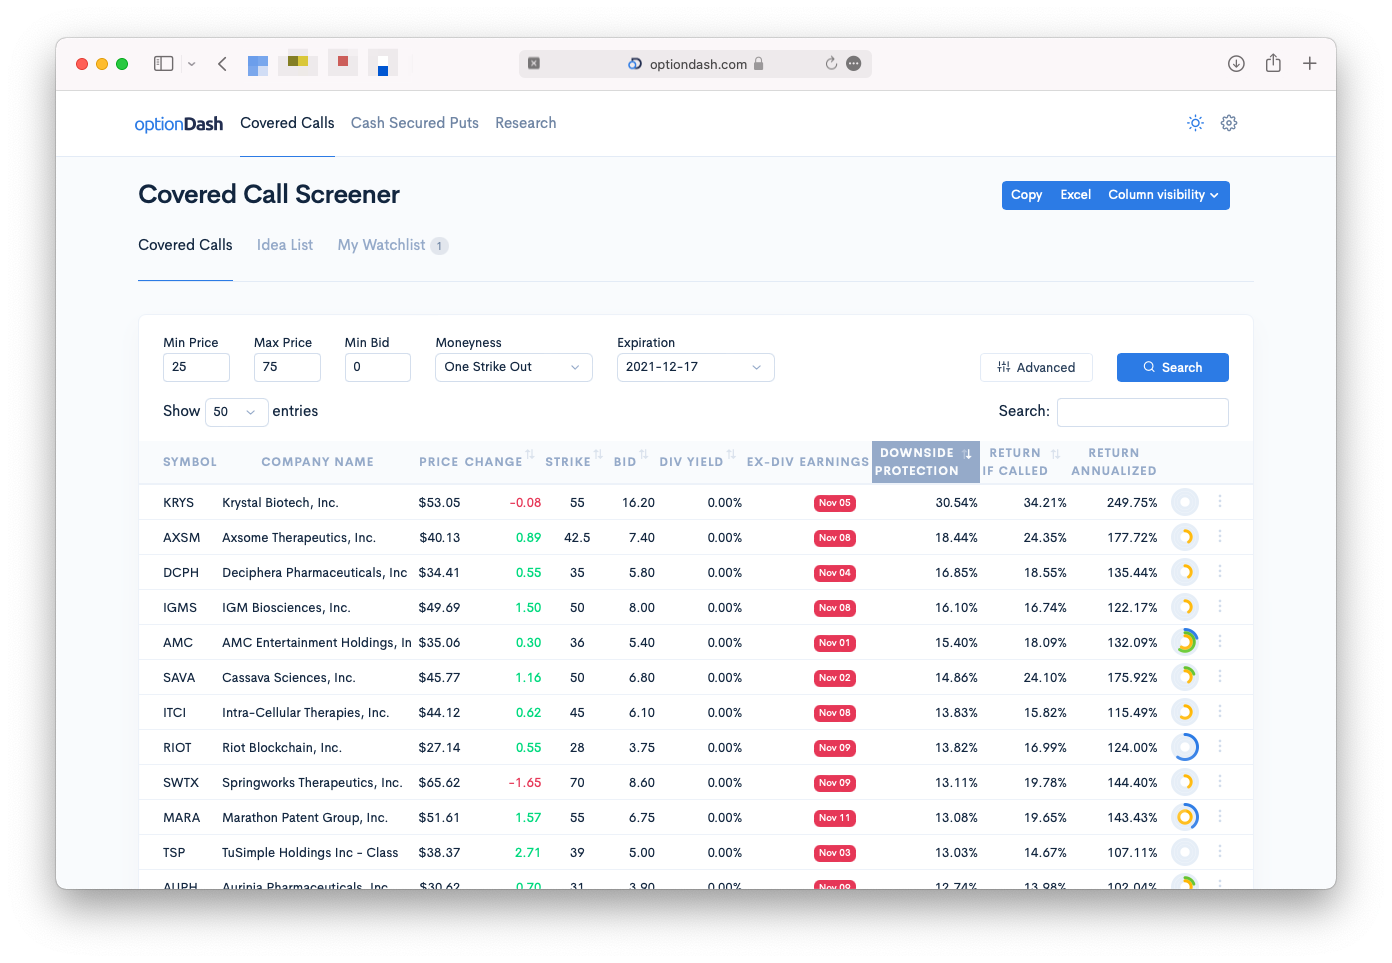This screenshot has height=963, width=1392.
Task: Open the Expiration date dropdown
Action: coord(696,367)
